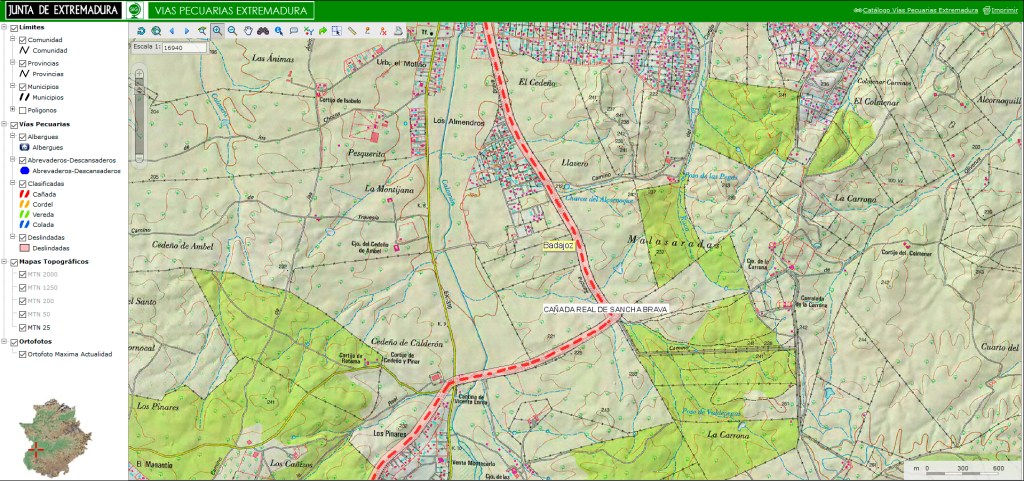Open Catálogo Vías Pecuarias Extremadura link
Image resolution: width=1024 pixels, height=481 pixels.
[920, 10]
